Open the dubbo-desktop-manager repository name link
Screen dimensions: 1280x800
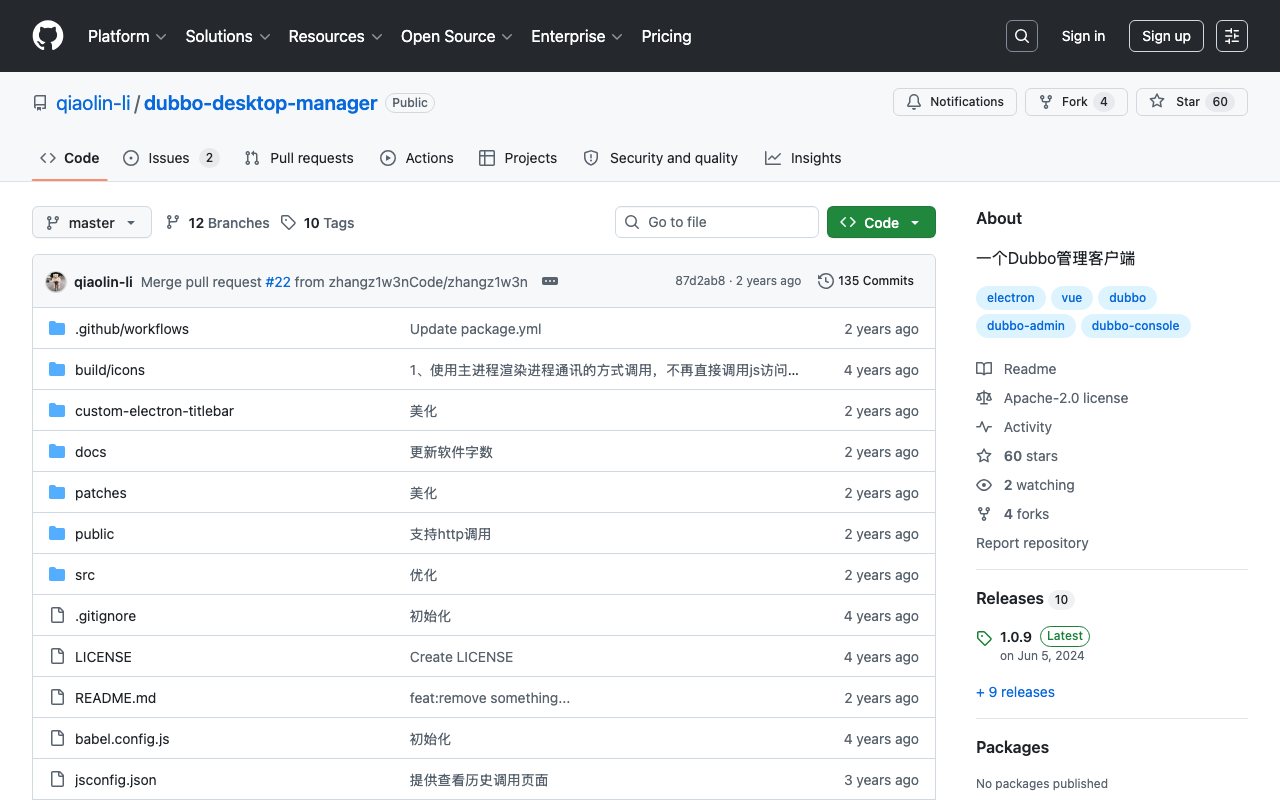[261, 103]
